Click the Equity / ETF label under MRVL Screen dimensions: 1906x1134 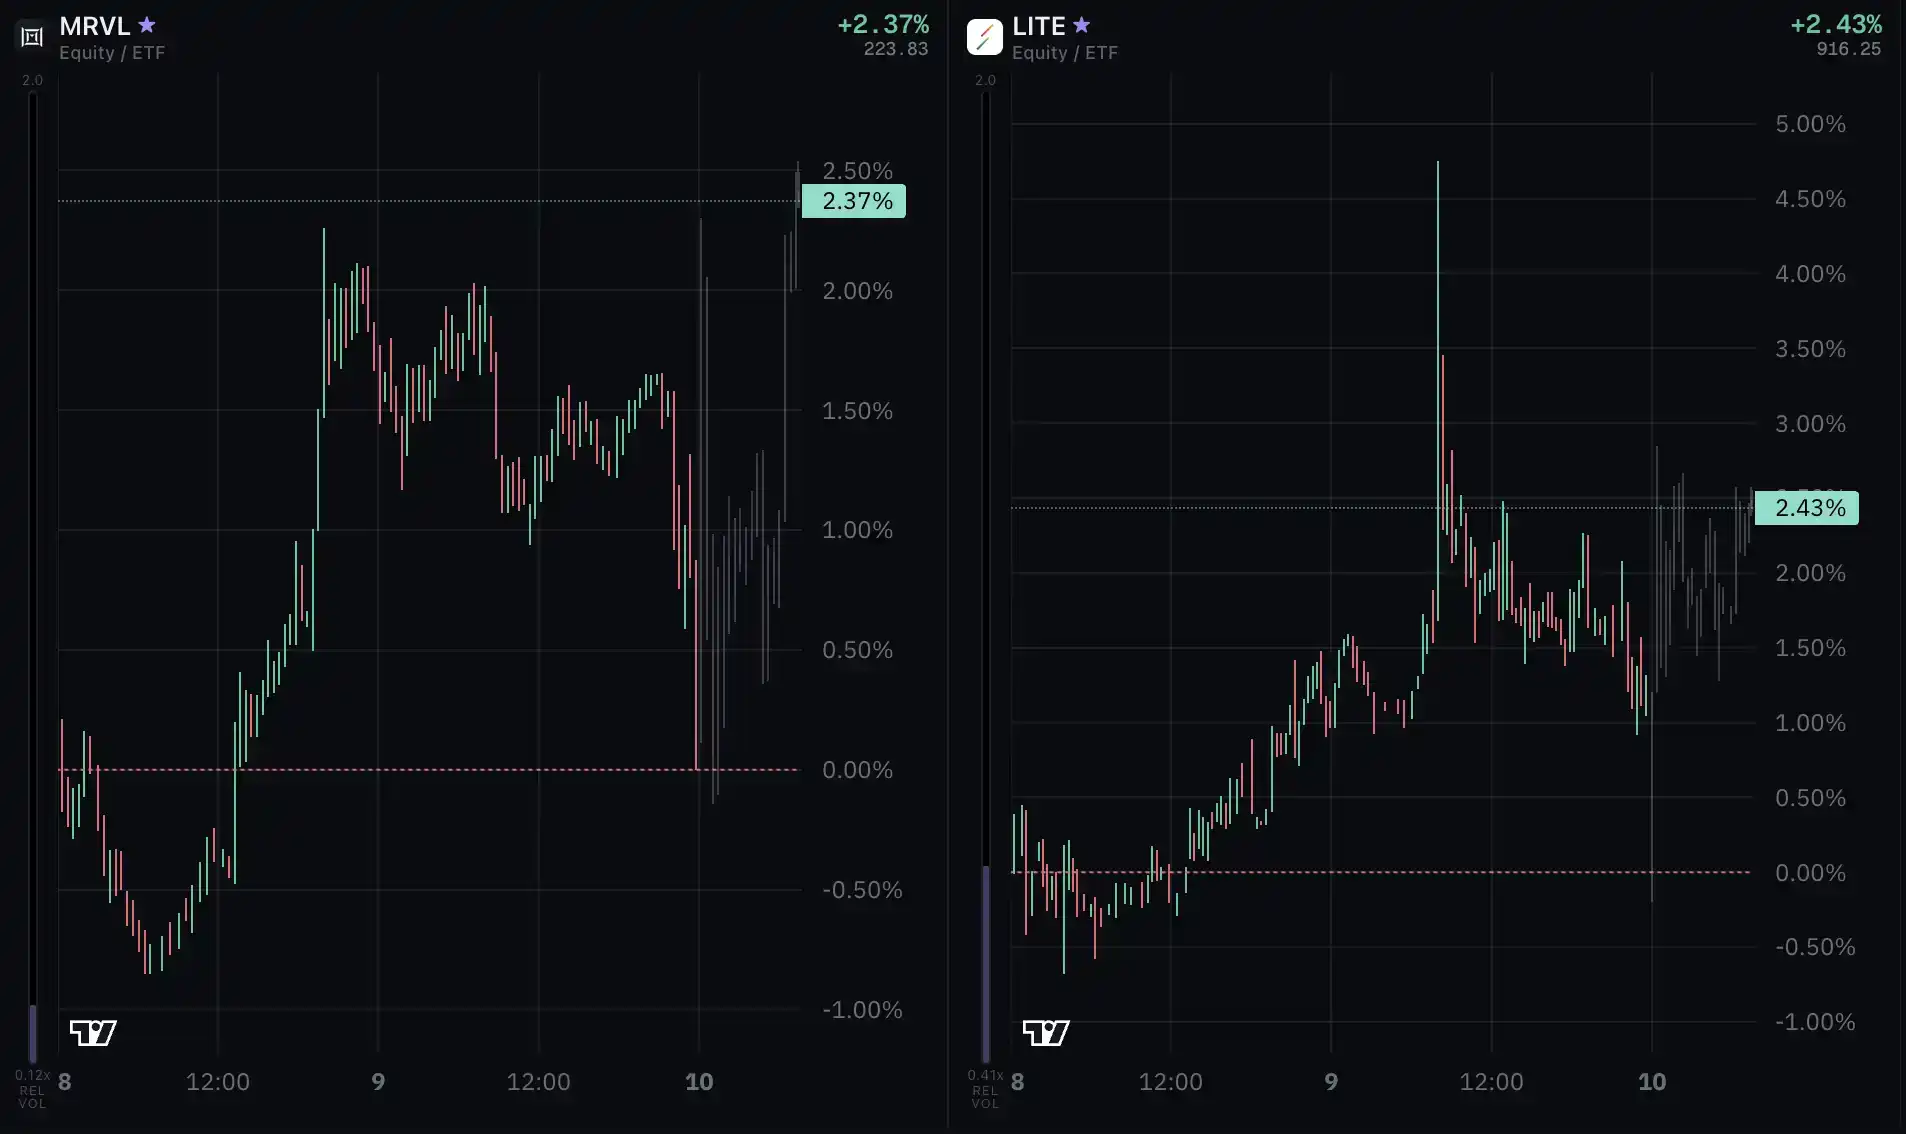pos(112,53)
